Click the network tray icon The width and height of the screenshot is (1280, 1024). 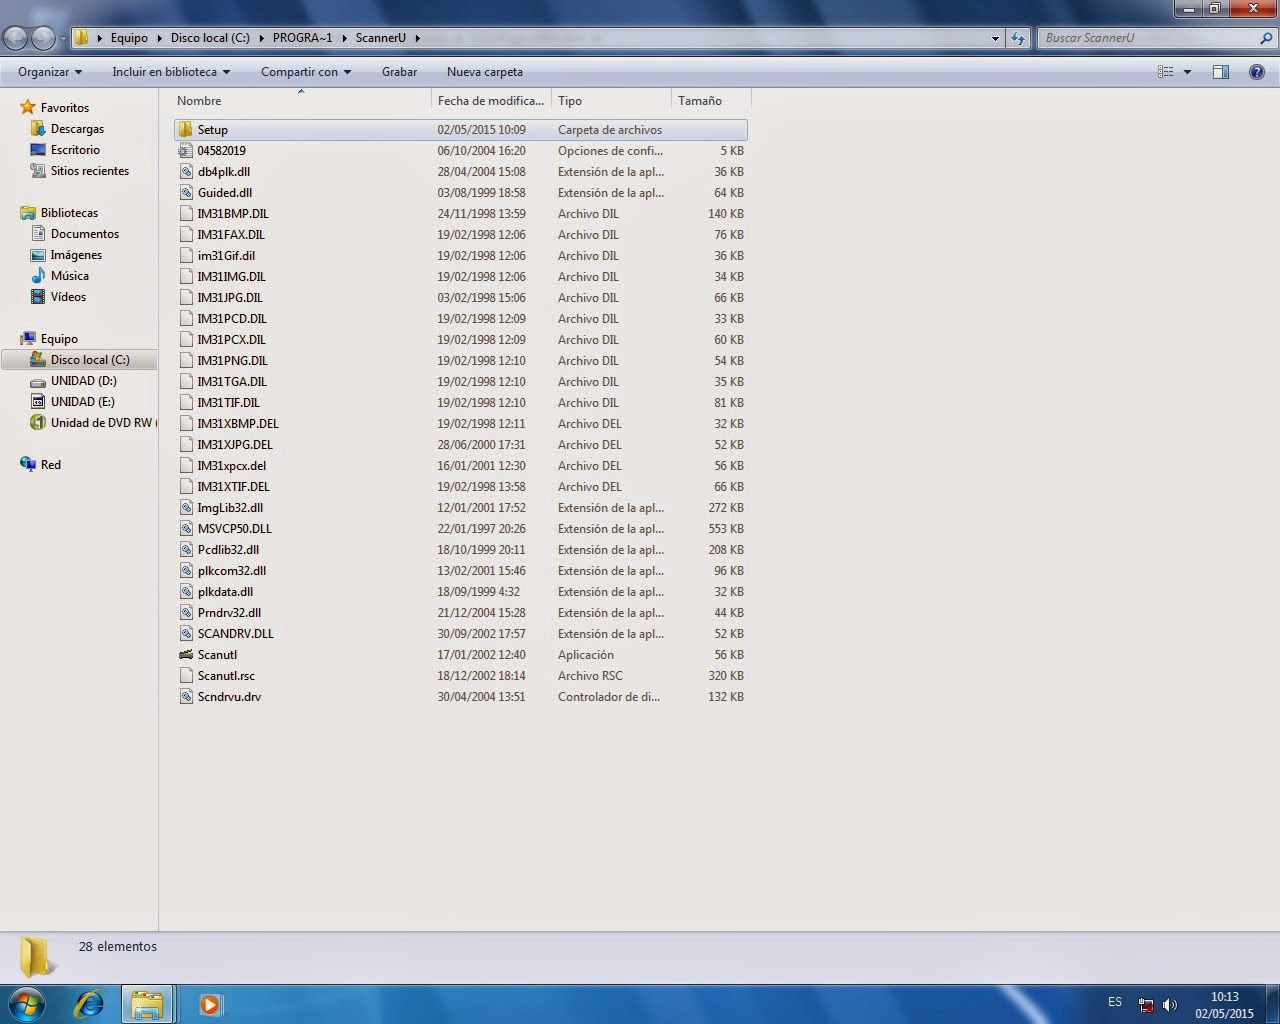coord(1146,1005)
